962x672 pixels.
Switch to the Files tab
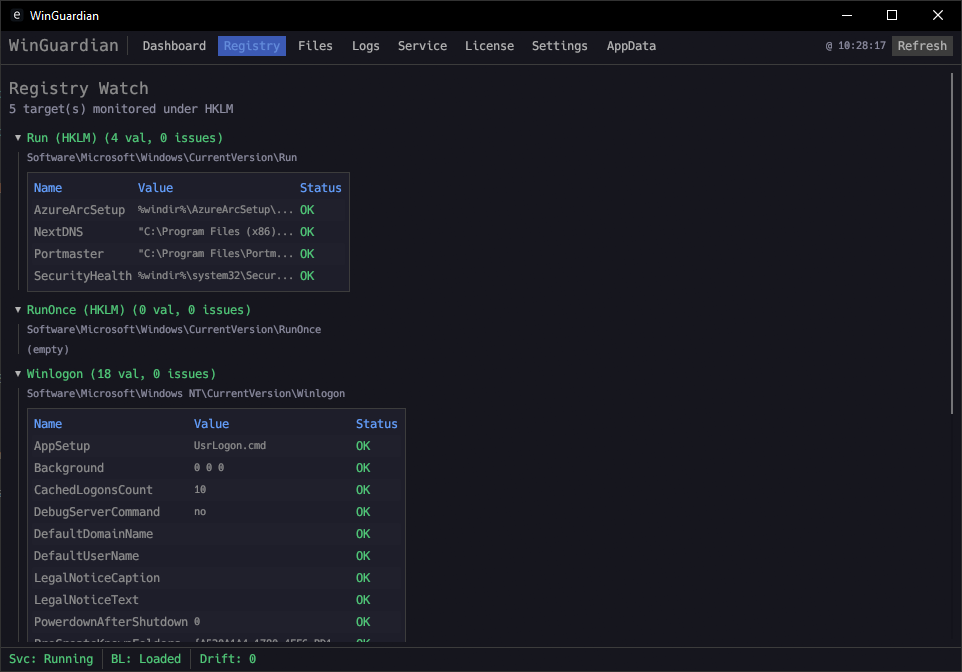[315, 46]
